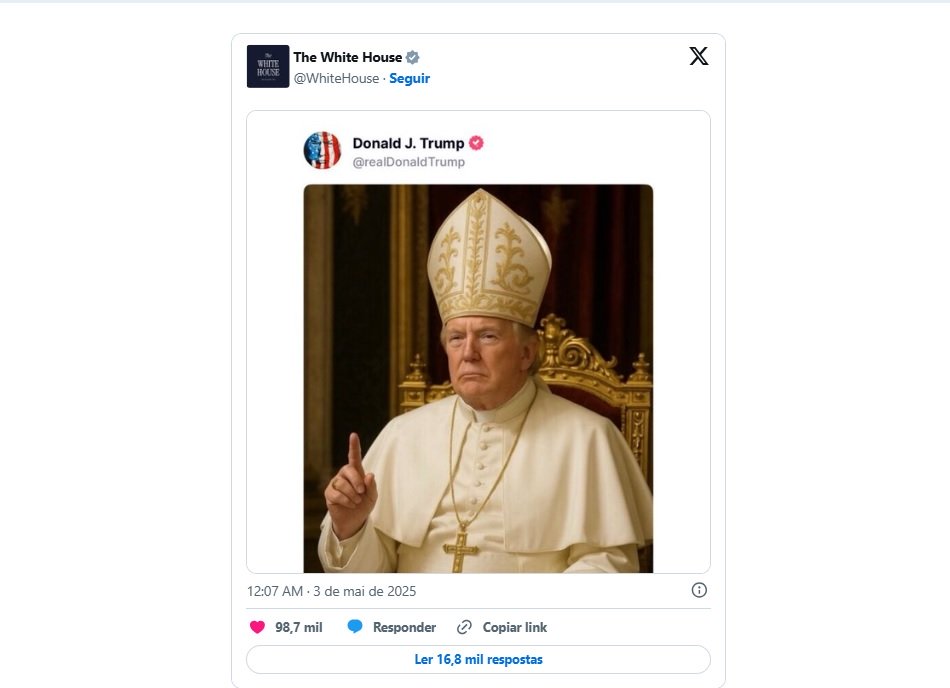Click the White House profile avatar
The width and height of the screenshot is (950, 688).
pos(268,66)
